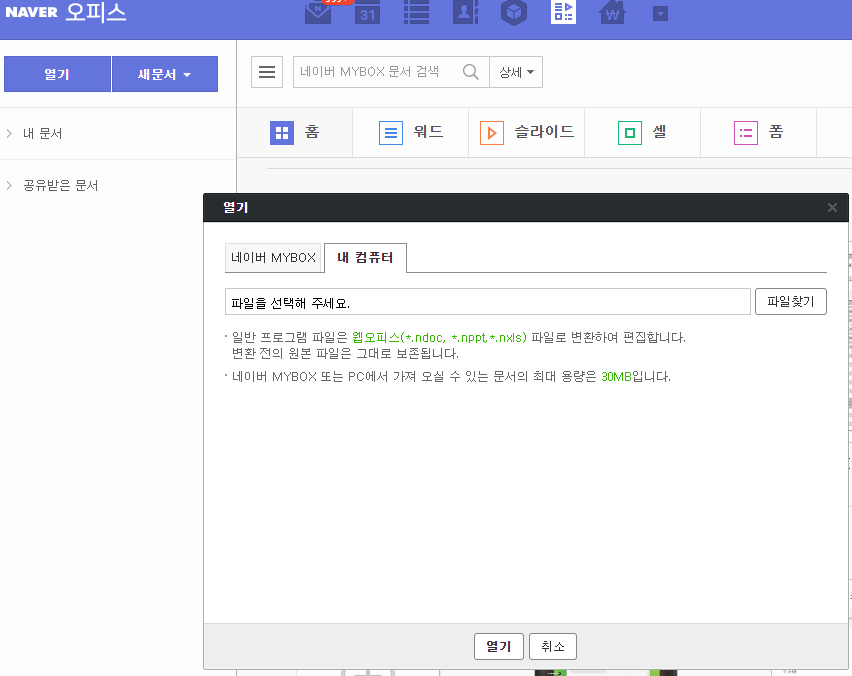The height and width of the screenshot is (676, 852).
Task: Expand the more services arrow in top bar
Action: point(660,14)
